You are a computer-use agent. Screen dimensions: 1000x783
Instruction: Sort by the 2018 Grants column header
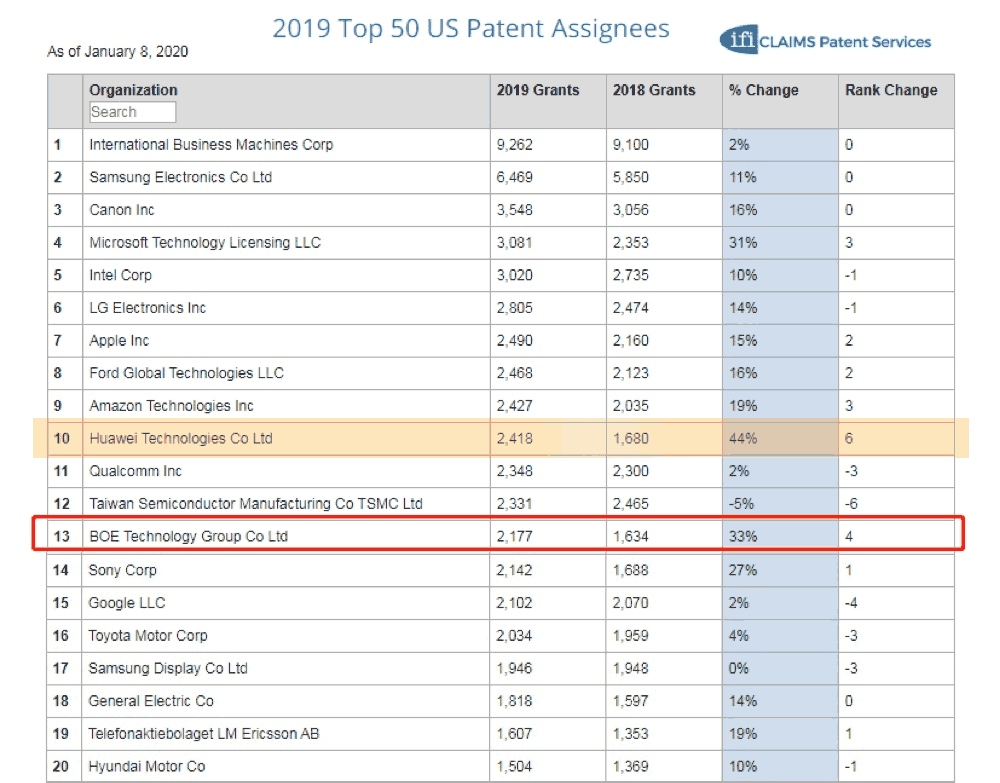653,90
